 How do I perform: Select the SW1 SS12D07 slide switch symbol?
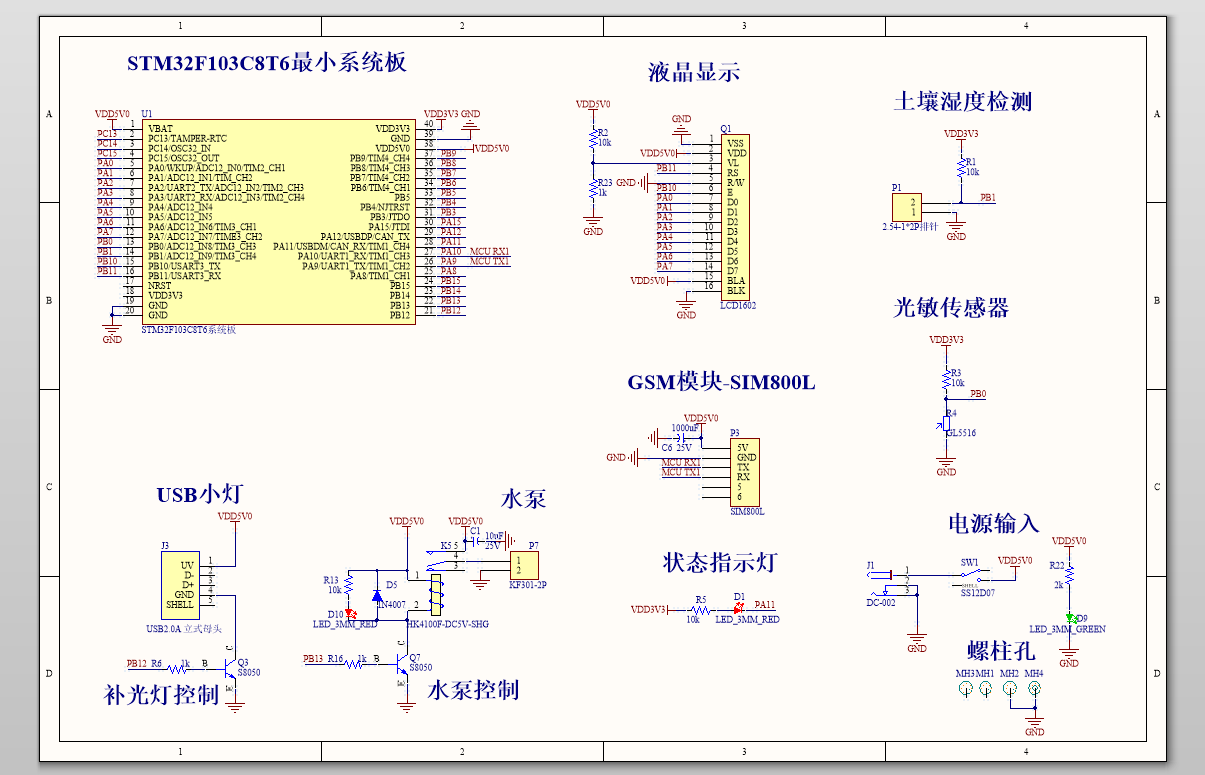971,578
